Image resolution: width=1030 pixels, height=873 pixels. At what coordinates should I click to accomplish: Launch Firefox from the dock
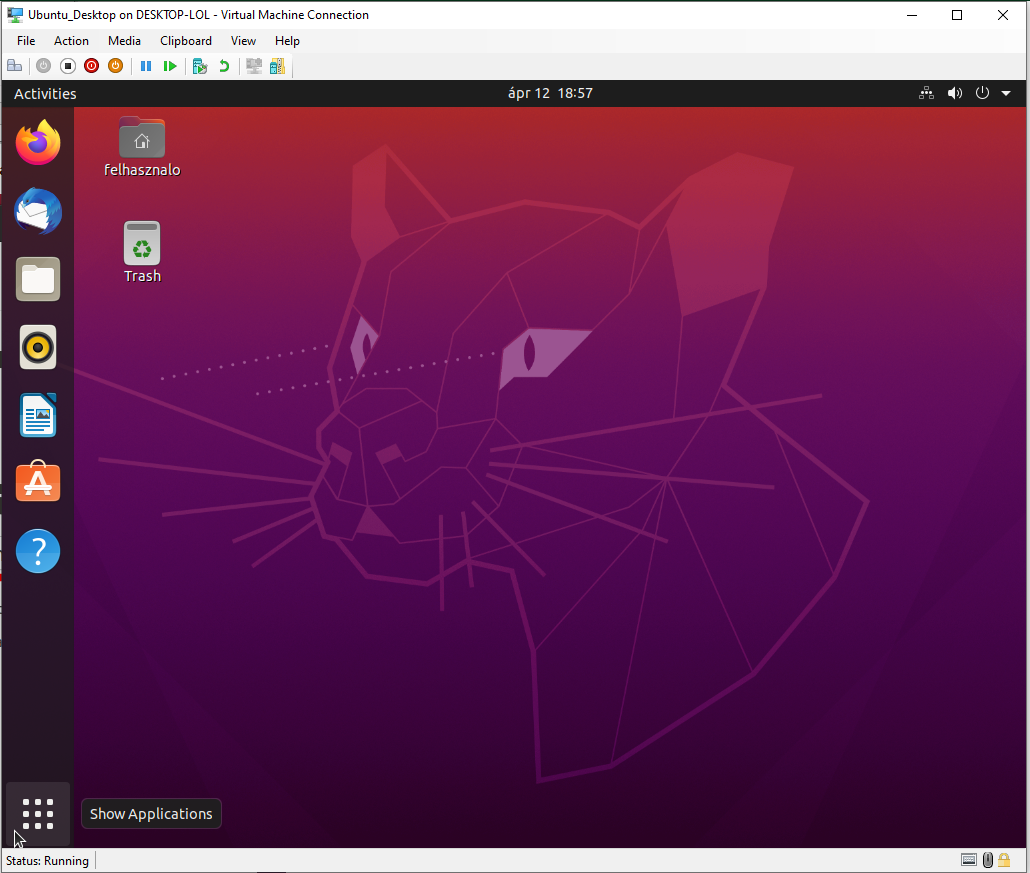(38, 143)
